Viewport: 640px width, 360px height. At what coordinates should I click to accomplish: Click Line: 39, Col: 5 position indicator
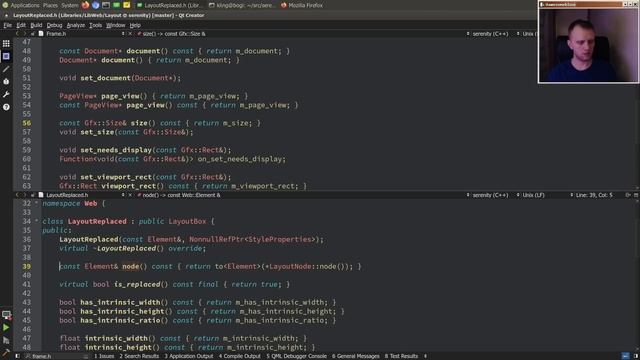pyautogui.click(x=594, y=195)
